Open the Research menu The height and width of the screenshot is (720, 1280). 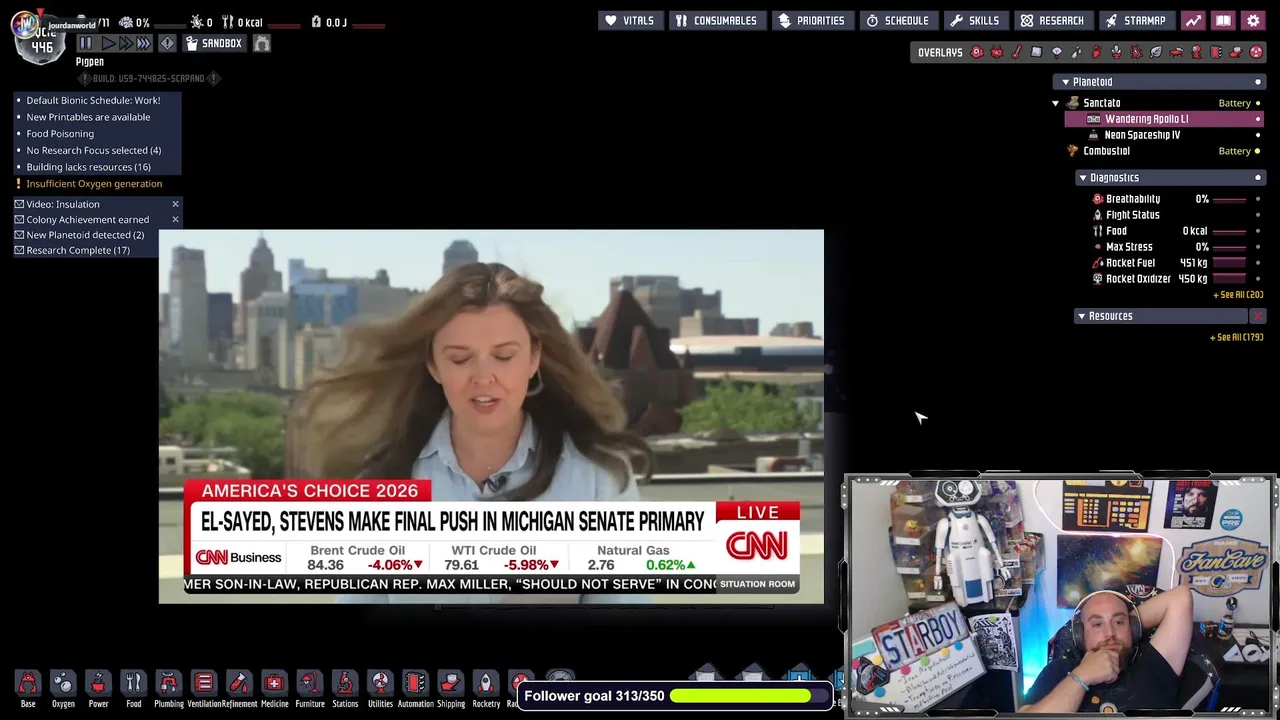(1053, 20)
